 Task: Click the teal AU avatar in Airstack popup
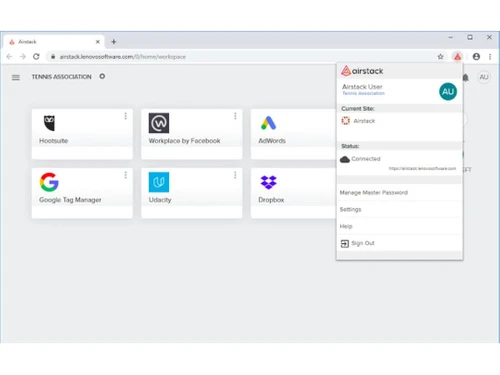click(x=448, y=92)
